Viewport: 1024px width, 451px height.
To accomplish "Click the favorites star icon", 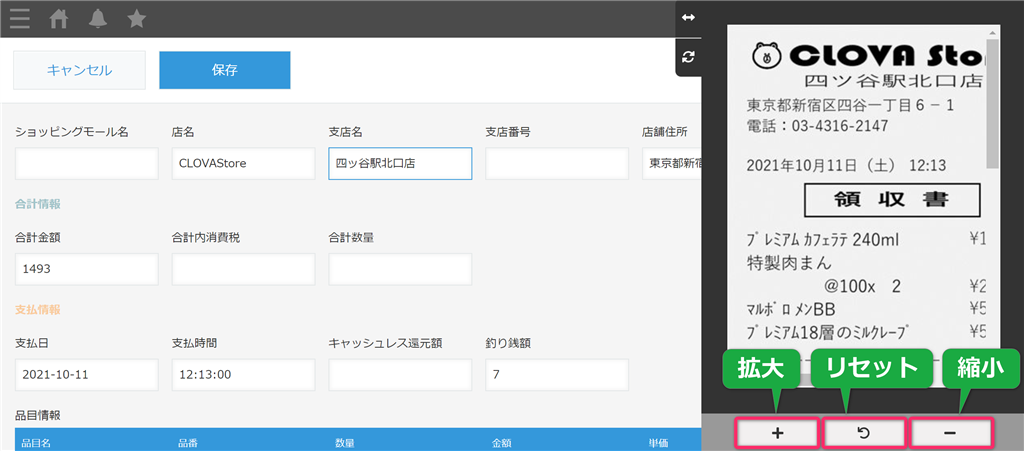I will [136, 20].
